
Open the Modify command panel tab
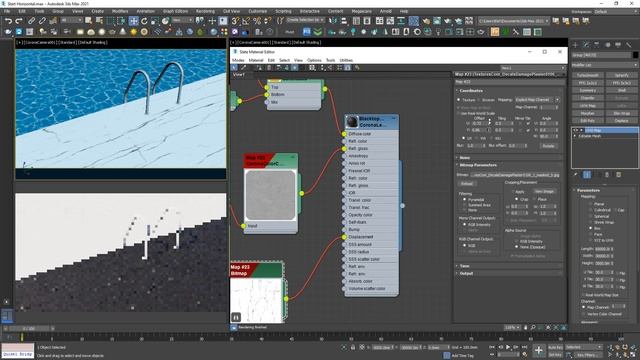tap(586, 44)
